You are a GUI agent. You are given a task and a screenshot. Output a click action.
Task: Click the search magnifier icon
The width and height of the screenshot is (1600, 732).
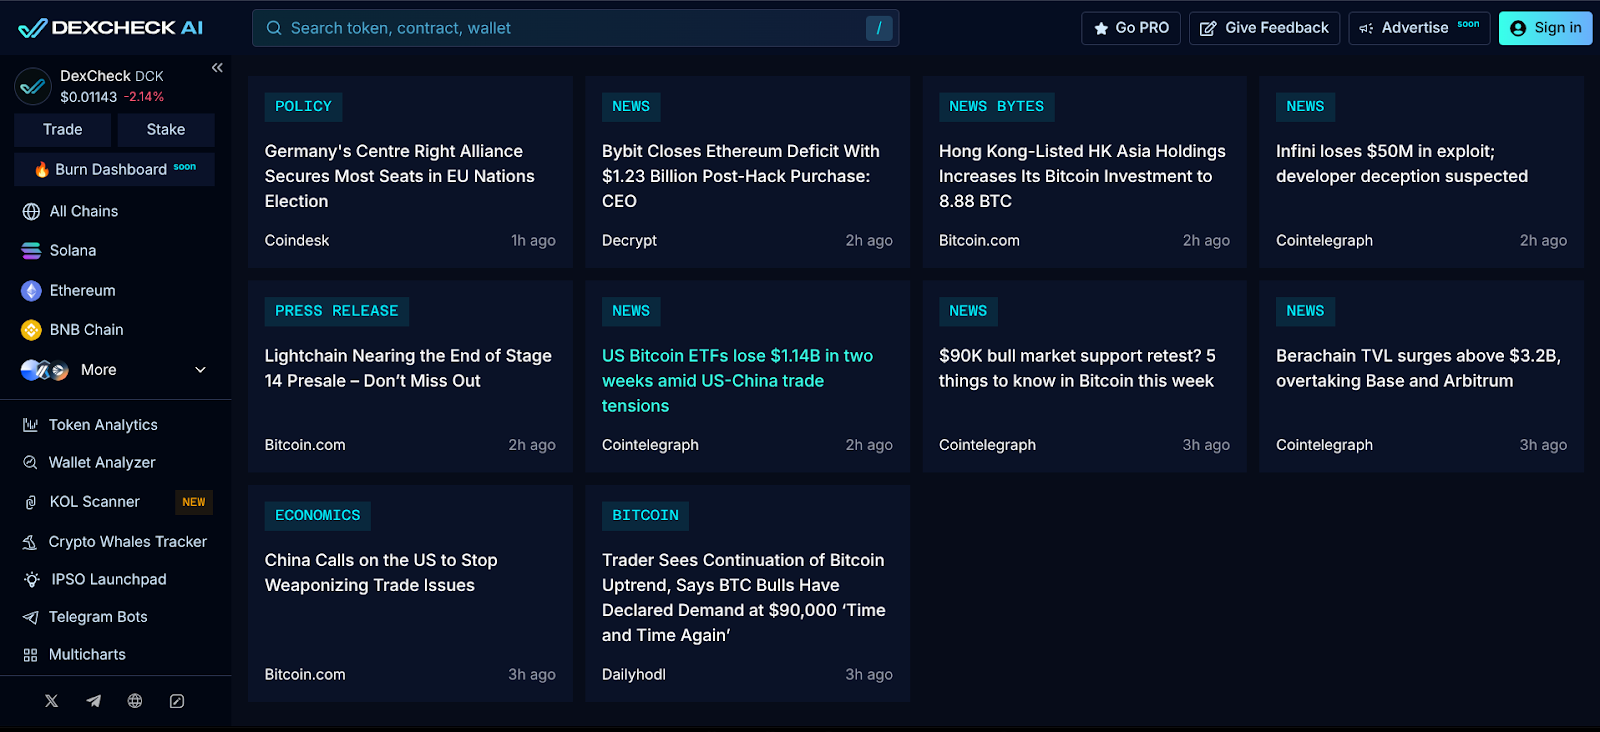274,28
